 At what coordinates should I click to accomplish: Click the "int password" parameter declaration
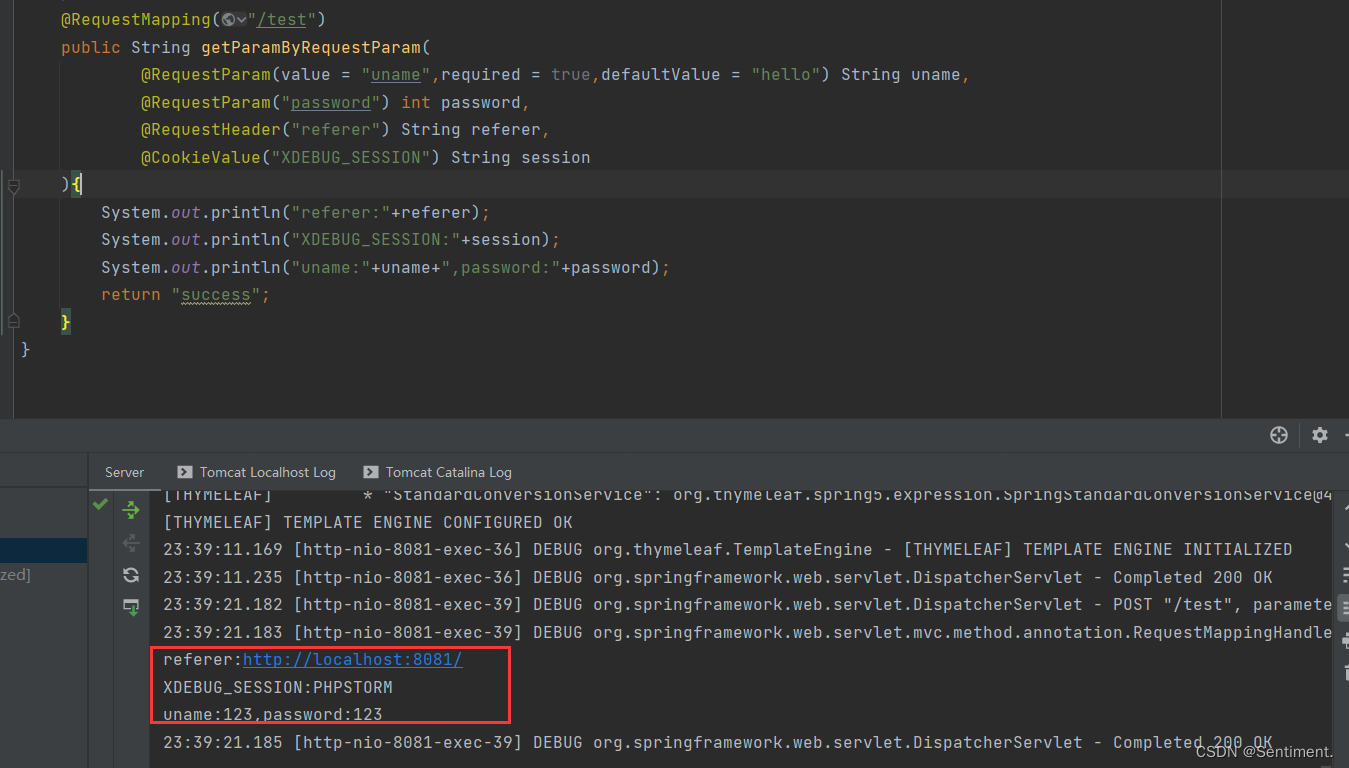point(461,102)
